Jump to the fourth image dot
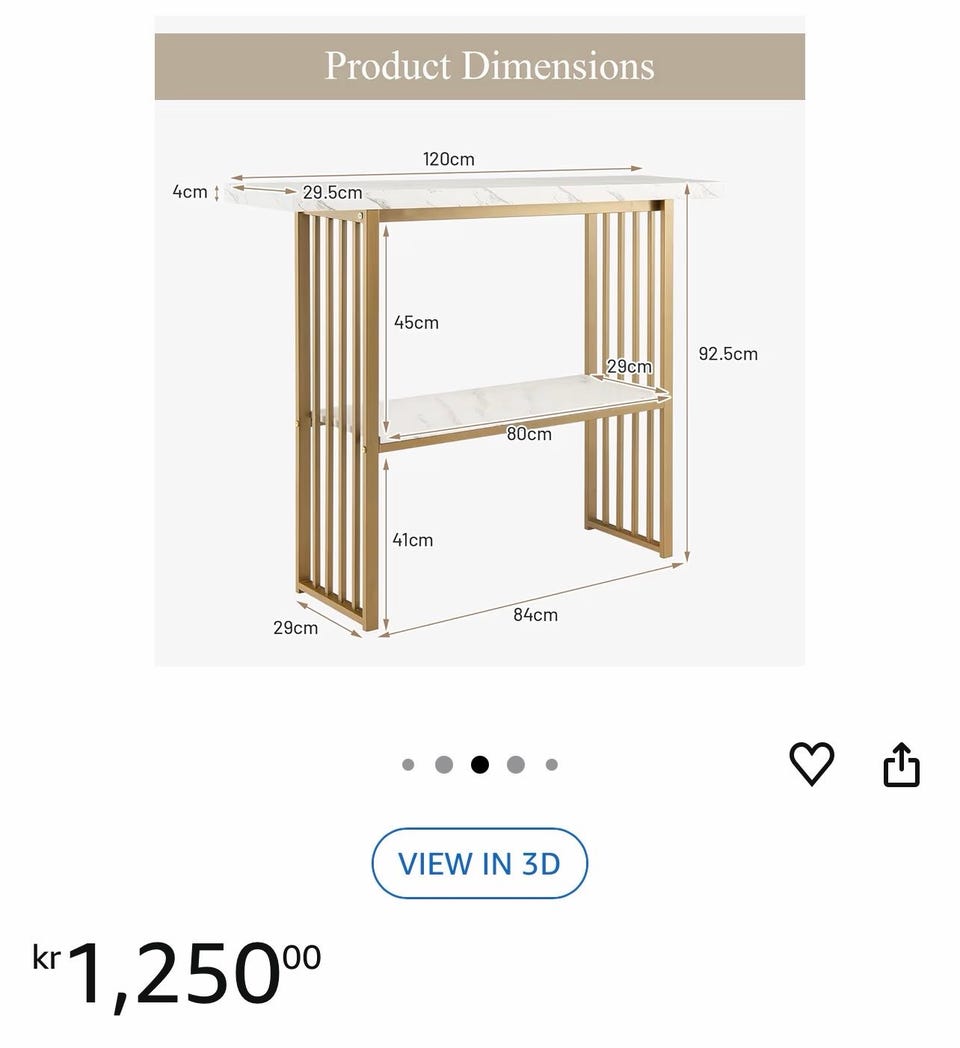960x1048 pixels. [516, 765]
